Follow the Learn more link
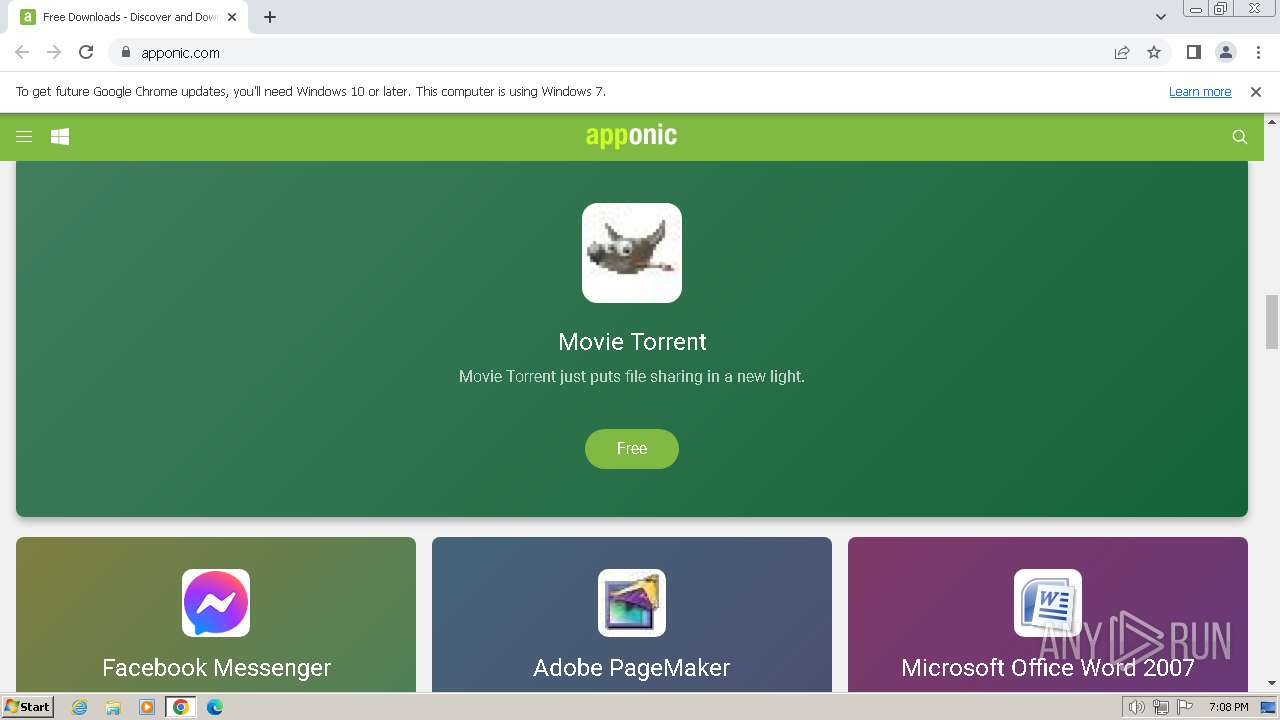This screenshot has height=720, width=1280. pos(1200,91)
